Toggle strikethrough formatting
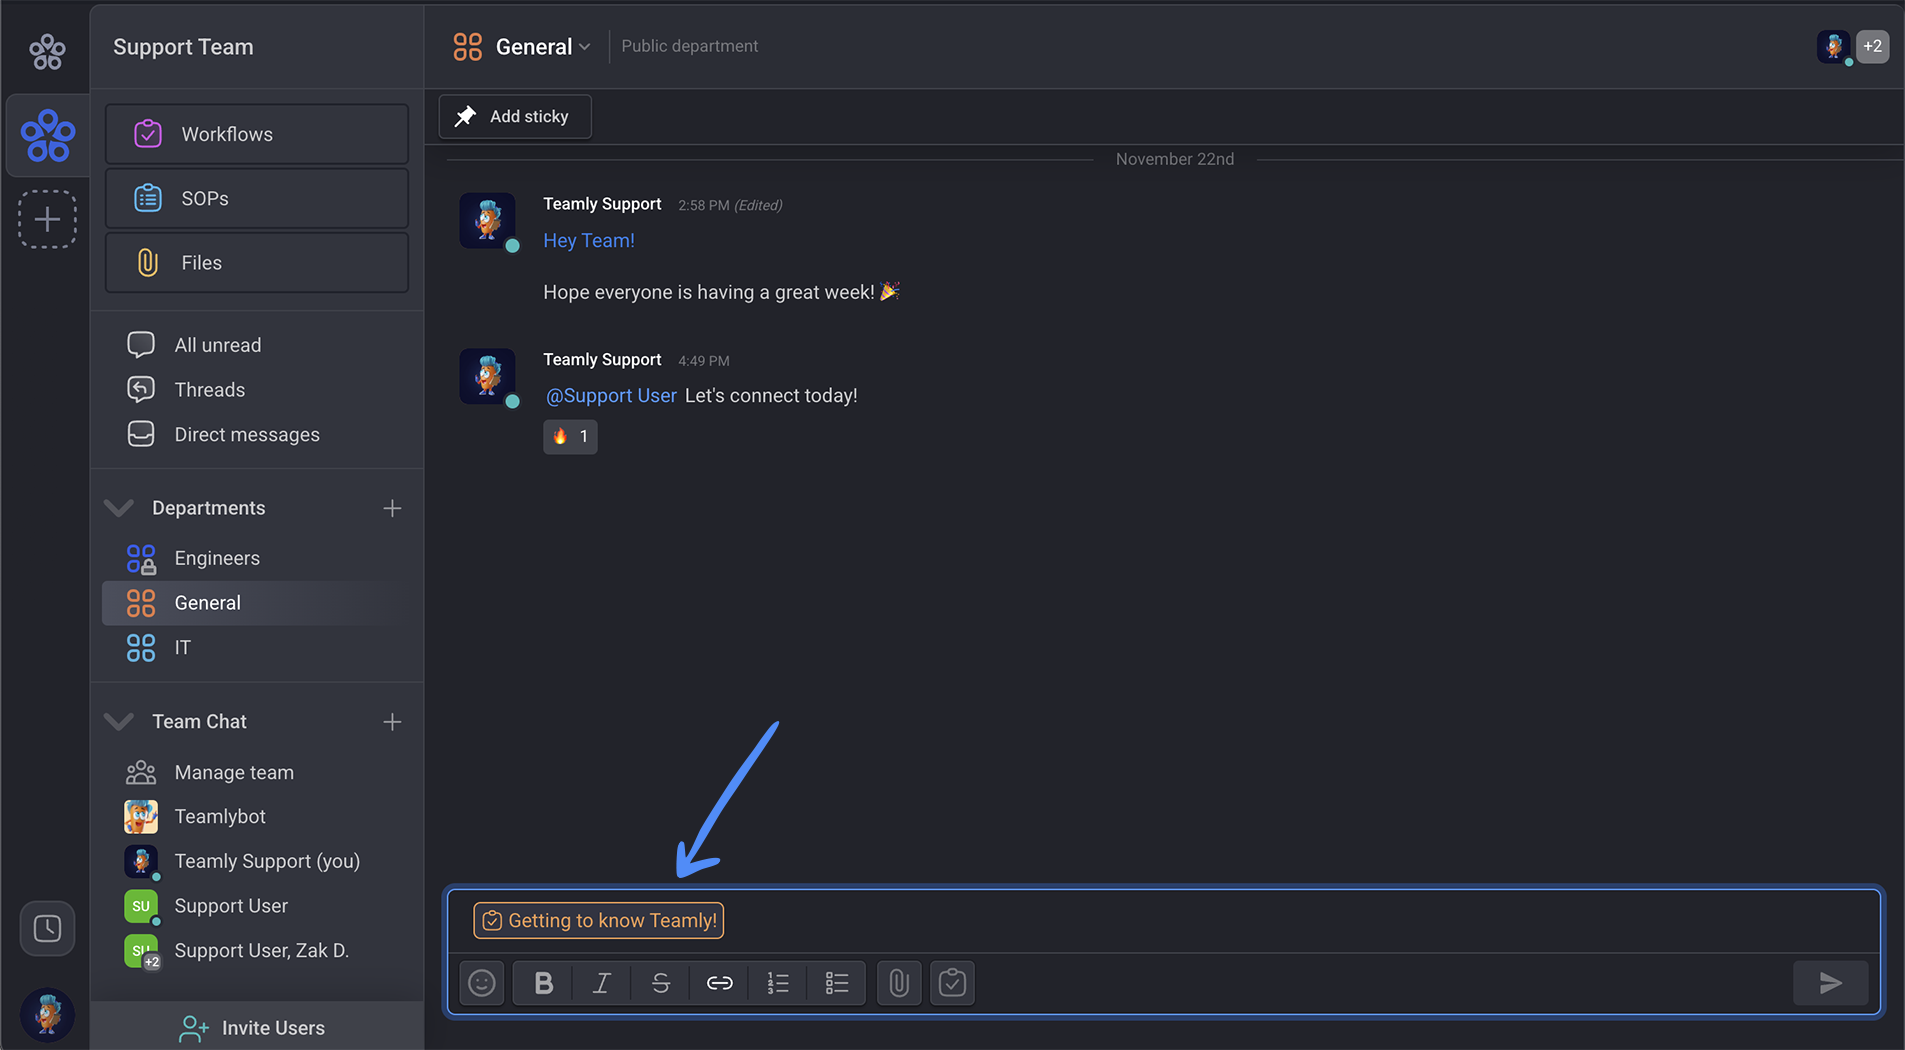Viewport: 1905px width, 1050px height. (661, 984)
